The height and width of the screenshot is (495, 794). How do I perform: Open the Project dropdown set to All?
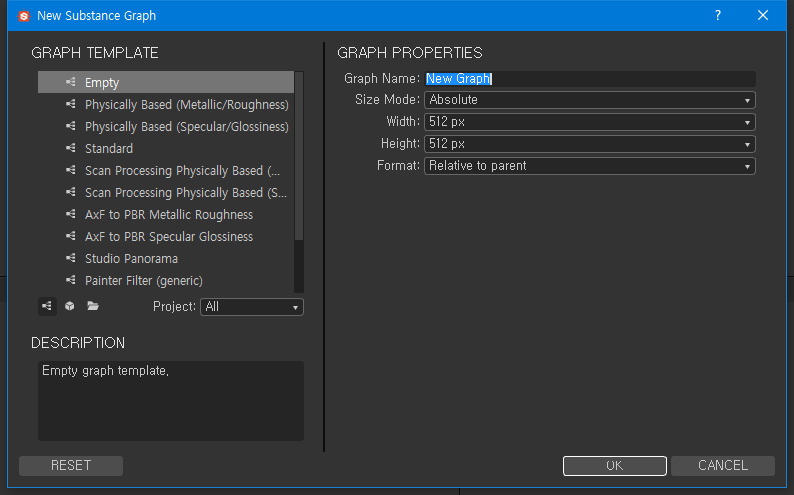[252, 307]
